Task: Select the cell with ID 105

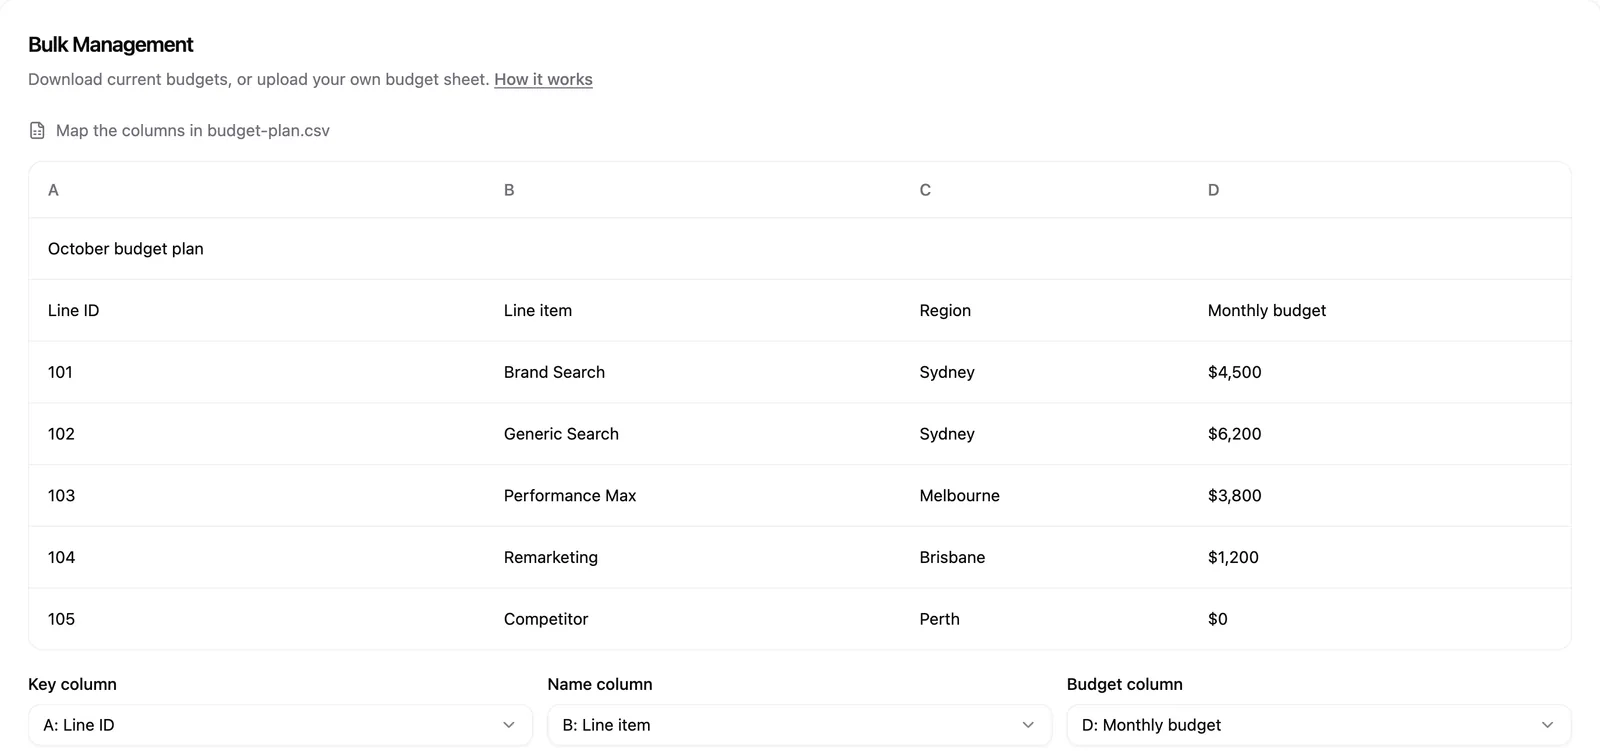Action: (257, 619)
